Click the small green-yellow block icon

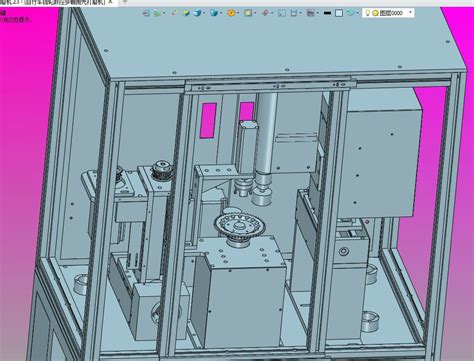click(186, 13)
